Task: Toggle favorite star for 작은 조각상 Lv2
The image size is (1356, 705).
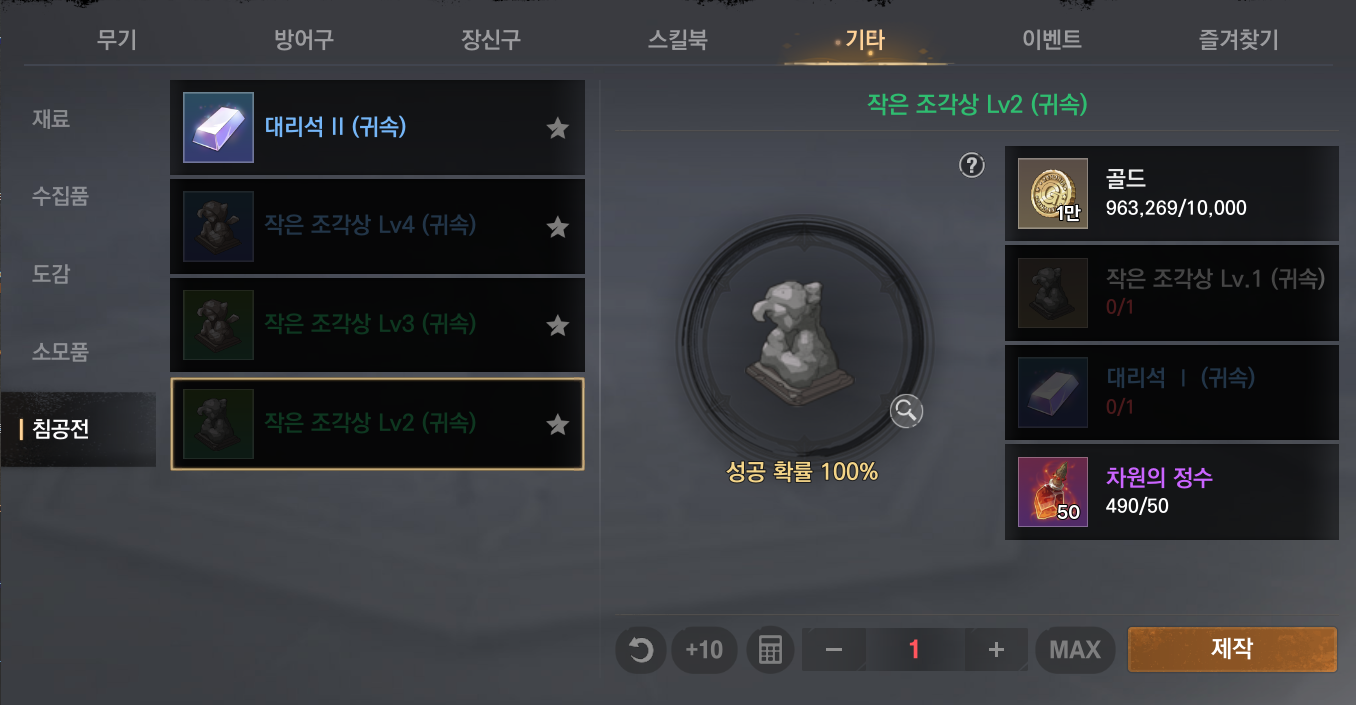Action: (558, 425)
